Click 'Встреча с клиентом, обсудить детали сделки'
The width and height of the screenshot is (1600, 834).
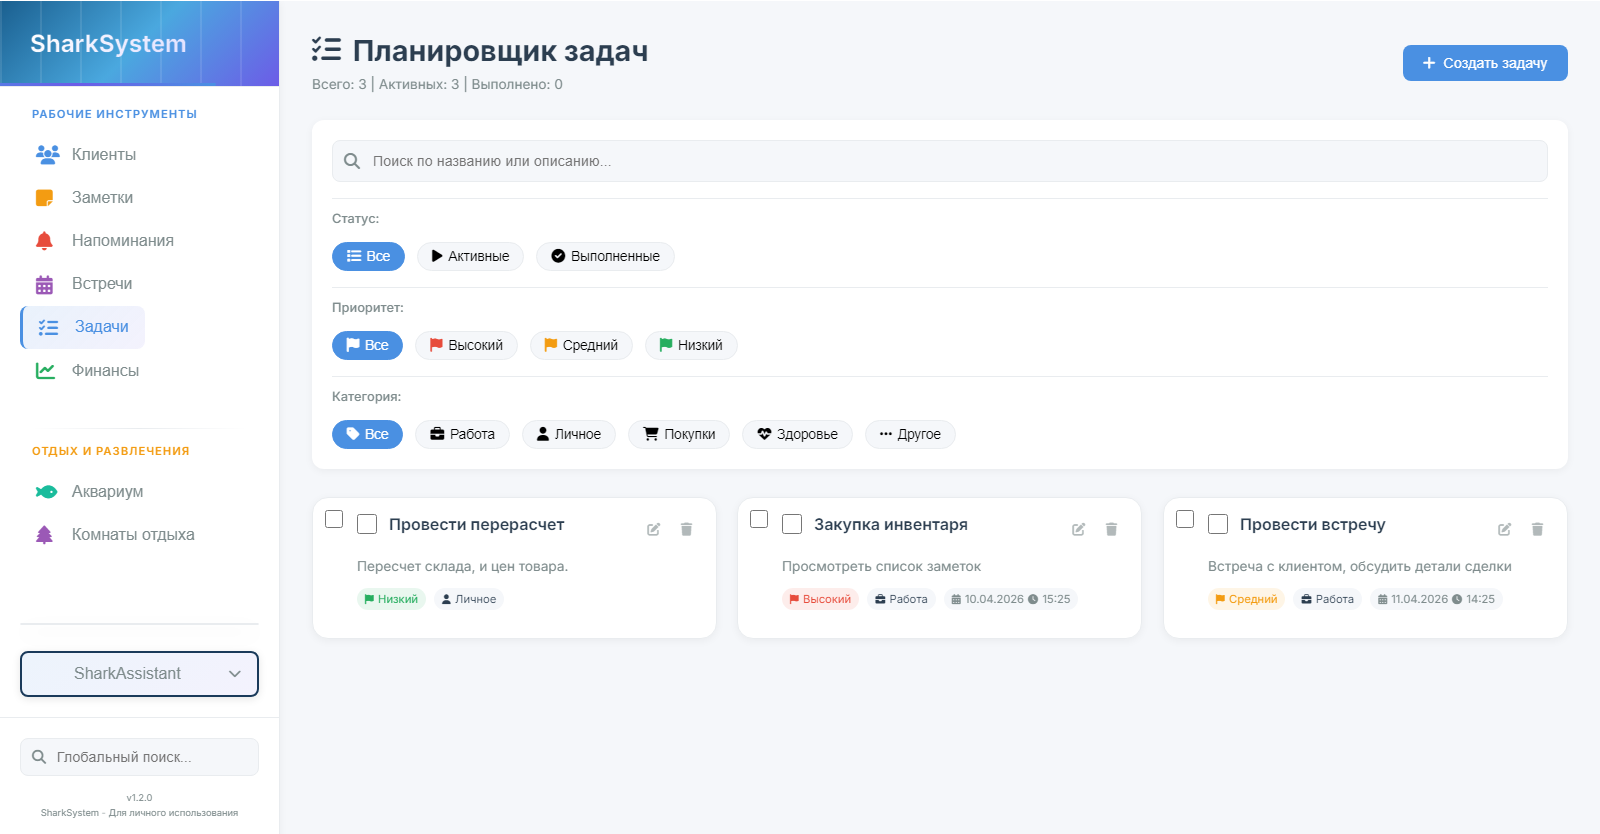(1360, 567)
